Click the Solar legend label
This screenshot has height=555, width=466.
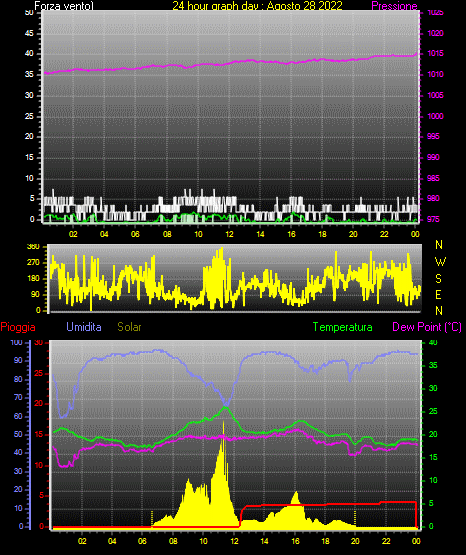[x=129, y=327]
